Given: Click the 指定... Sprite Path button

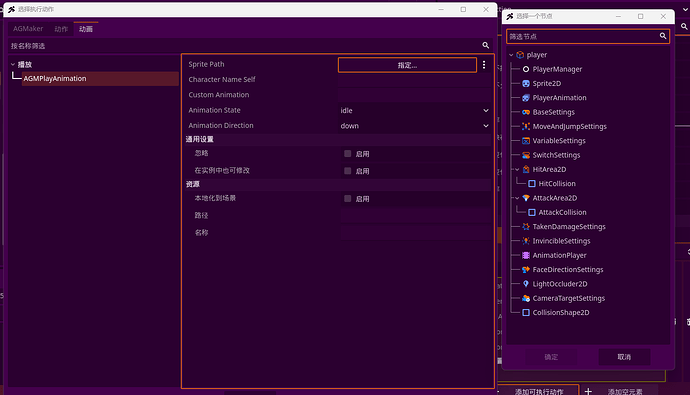Looking at the screenshot, I should coord(407,65).
